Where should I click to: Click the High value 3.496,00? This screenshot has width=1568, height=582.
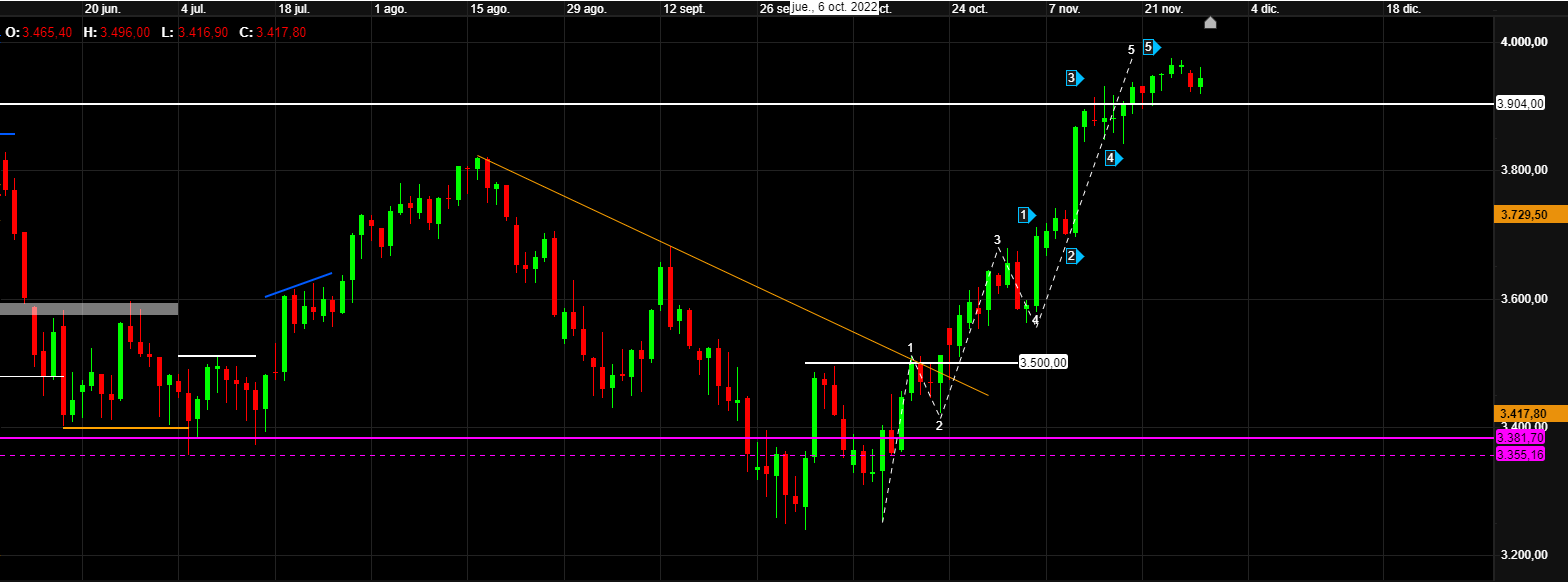125,33
